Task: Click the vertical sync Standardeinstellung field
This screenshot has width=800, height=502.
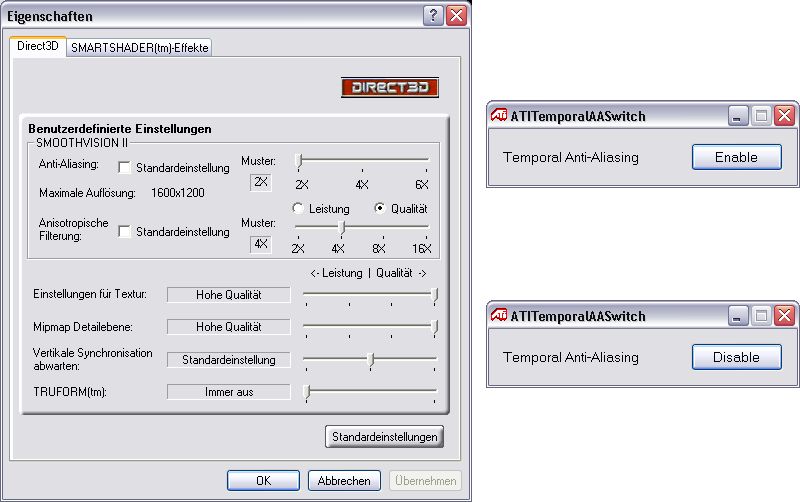Action: pos(229,360)
